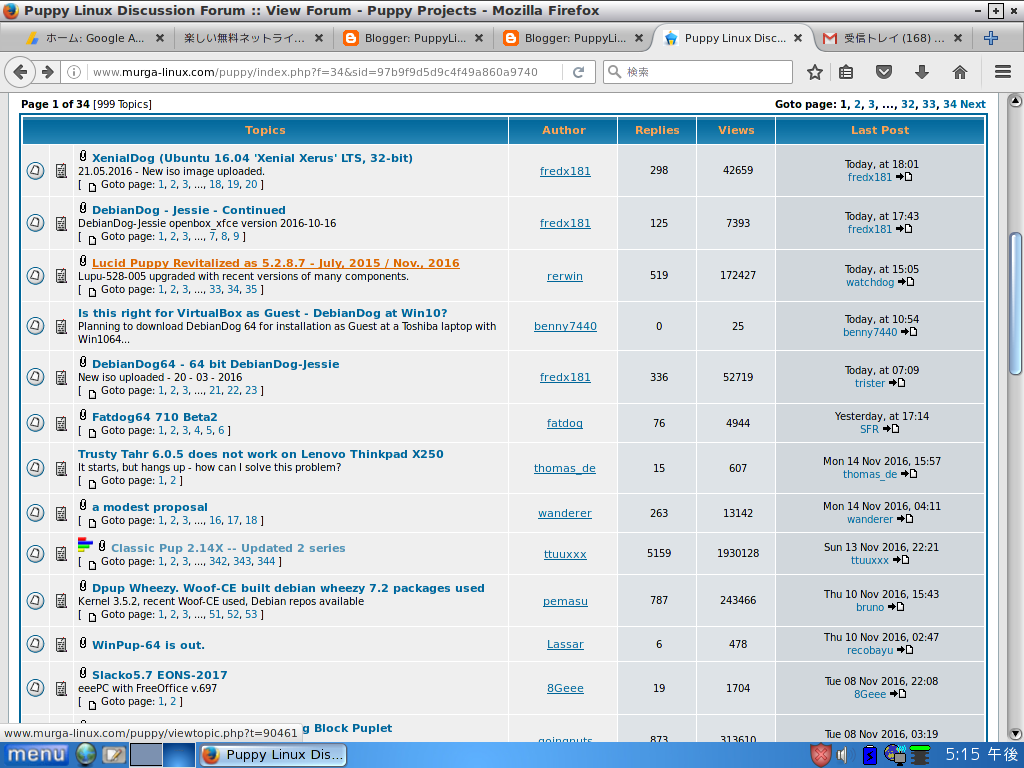The image size is (1024, 768).
Task: Open the Puppy menu button
Action: coord(37,754)
